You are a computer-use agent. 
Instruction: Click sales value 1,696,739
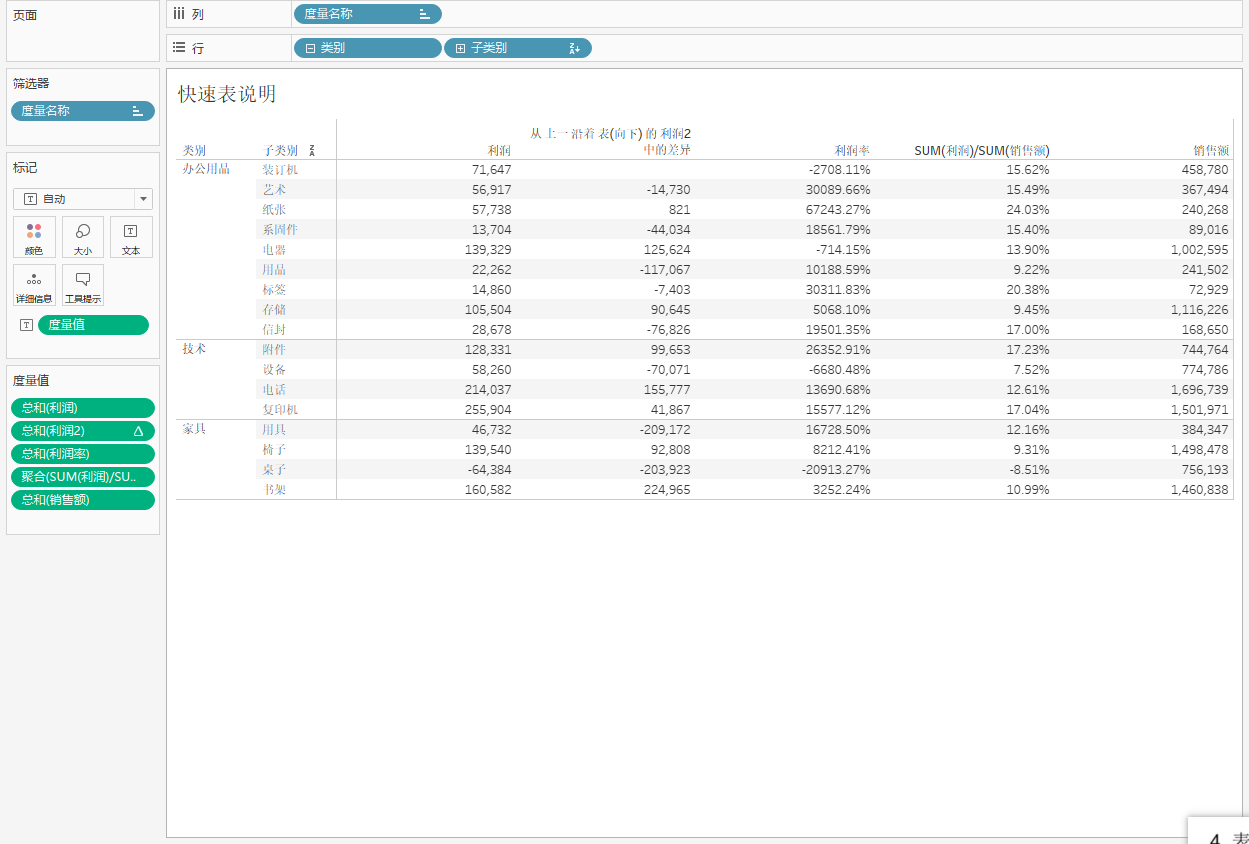point(1200,390)
